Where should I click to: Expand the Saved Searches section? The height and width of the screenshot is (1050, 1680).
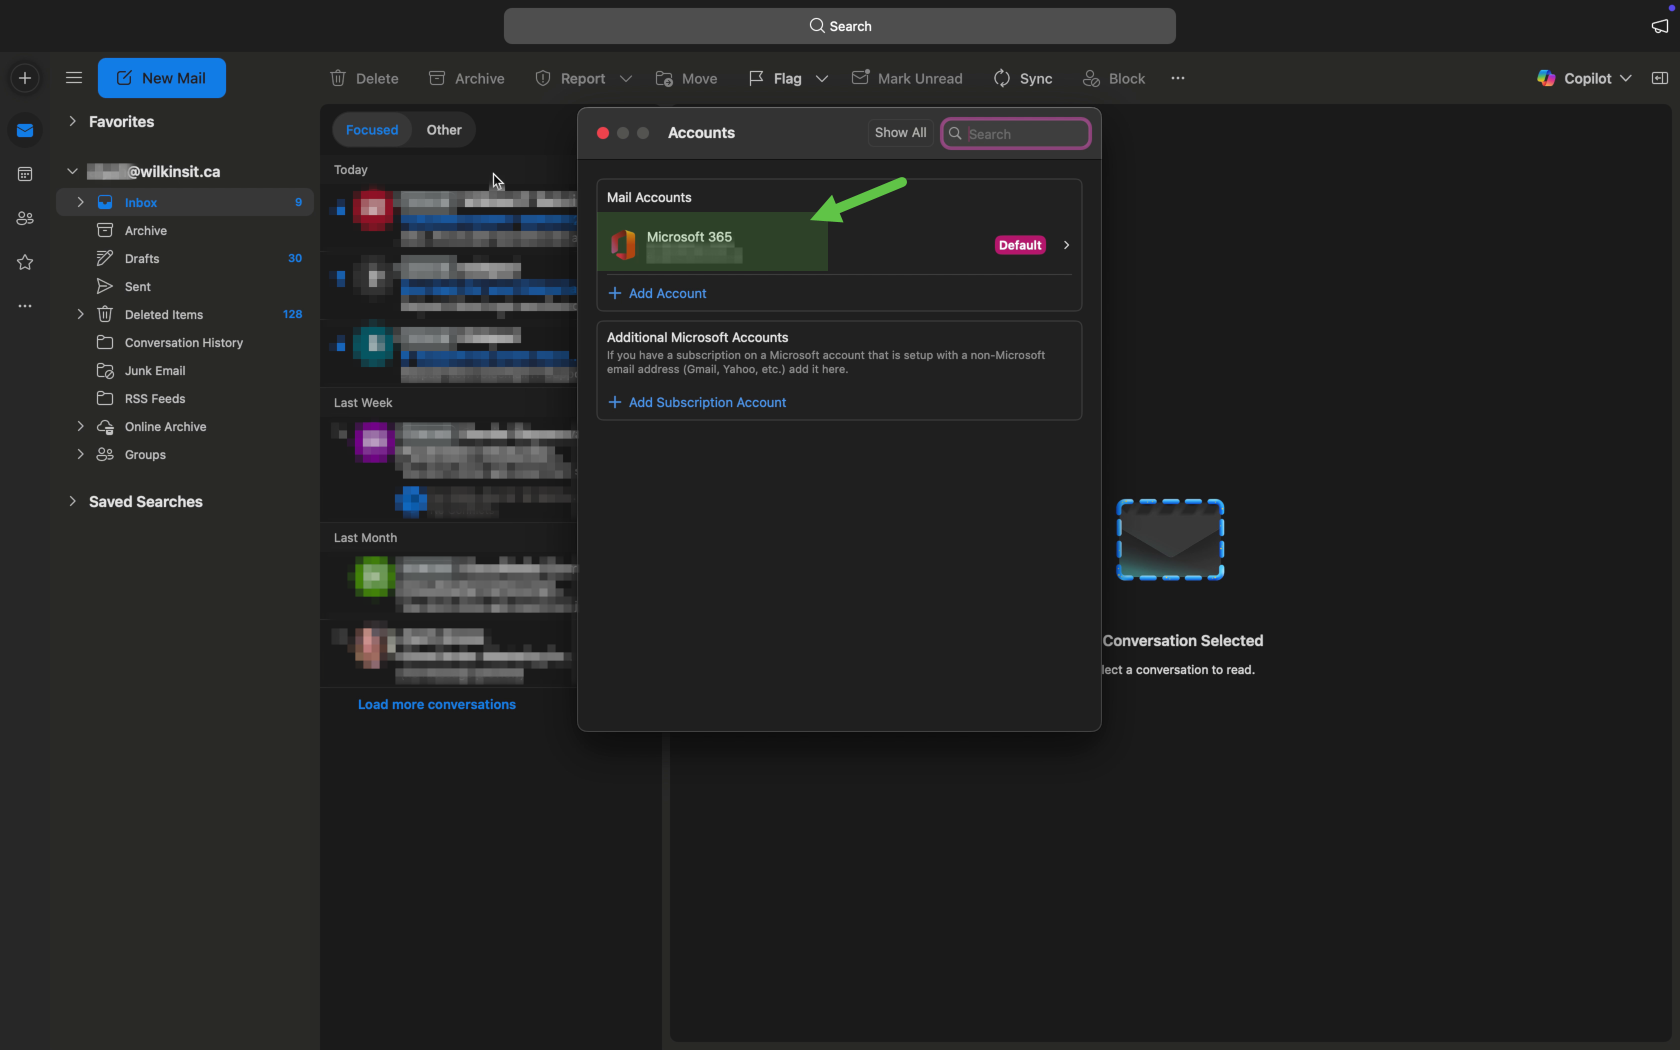tap(72, 501)
